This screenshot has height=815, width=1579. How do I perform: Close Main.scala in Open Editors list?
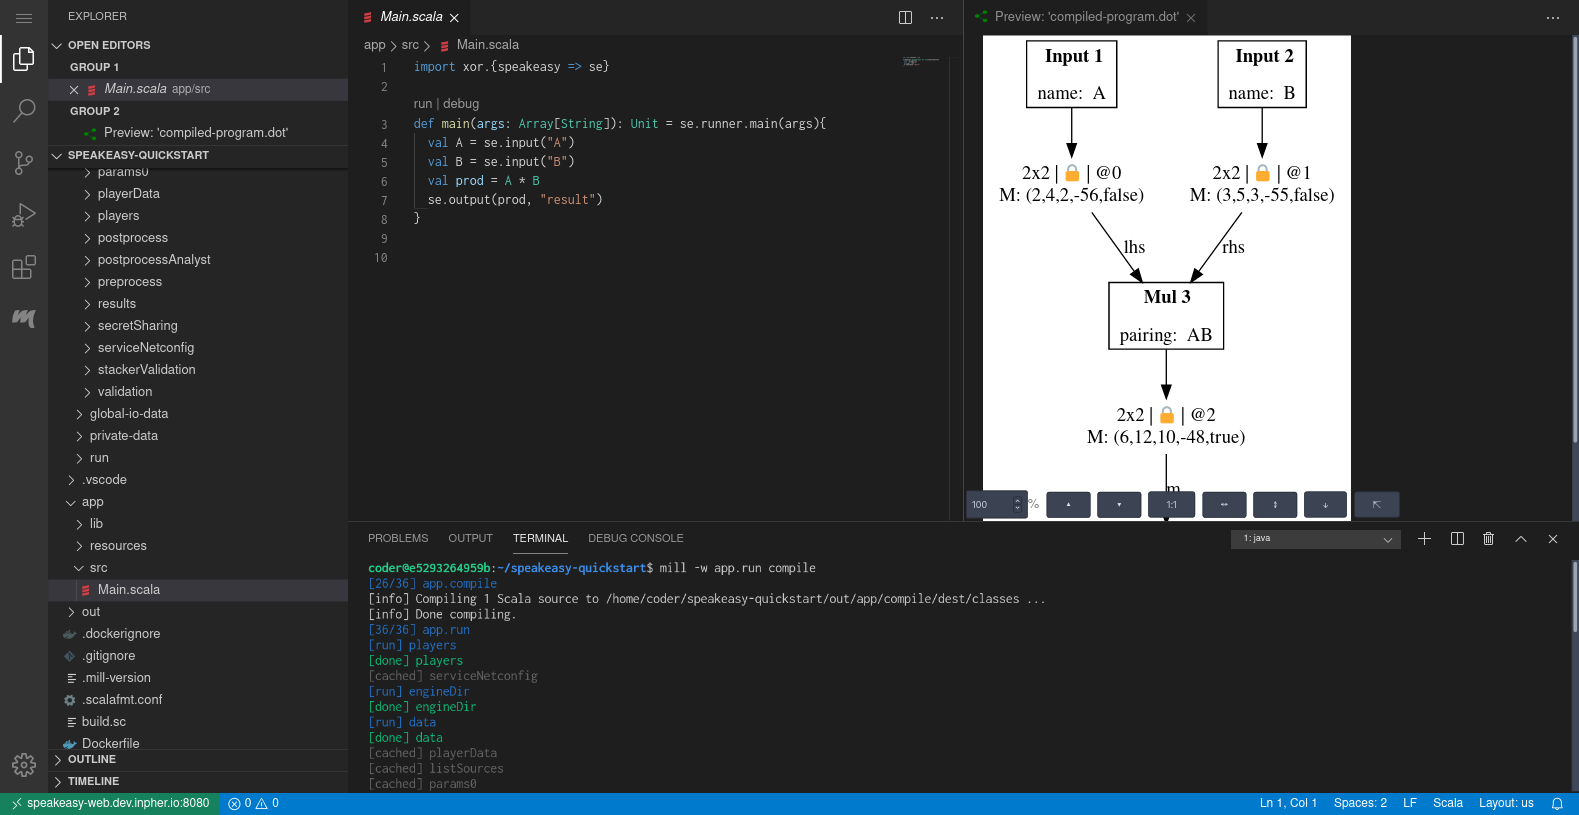pyautogui.click(x=74, y=89)
